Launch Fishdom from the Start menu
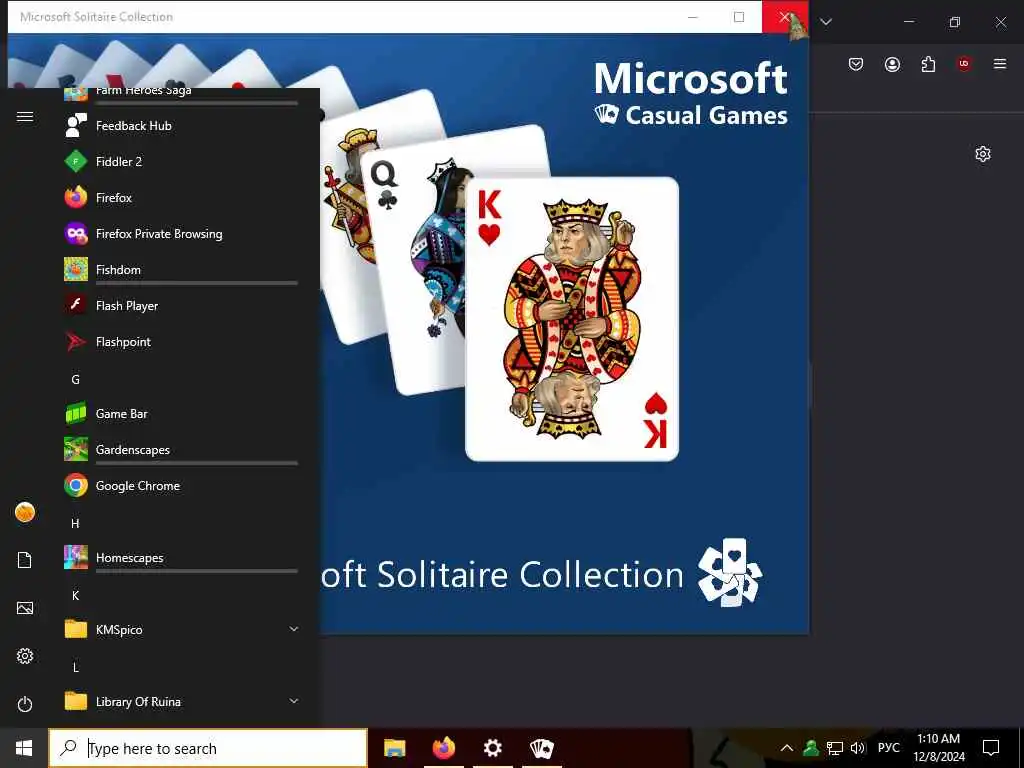 tap(182, 269)
